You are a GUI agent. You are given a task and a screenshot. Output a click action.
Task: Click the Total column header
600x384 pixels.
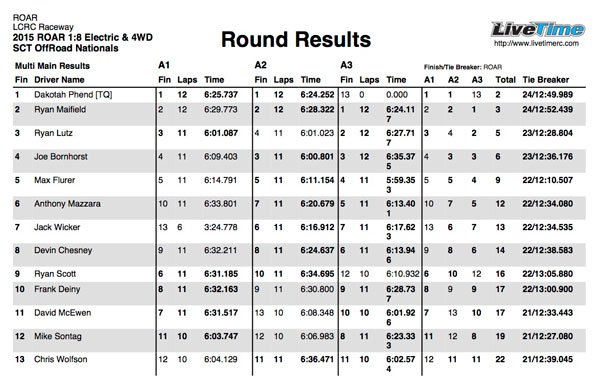[x=505, y=80]
